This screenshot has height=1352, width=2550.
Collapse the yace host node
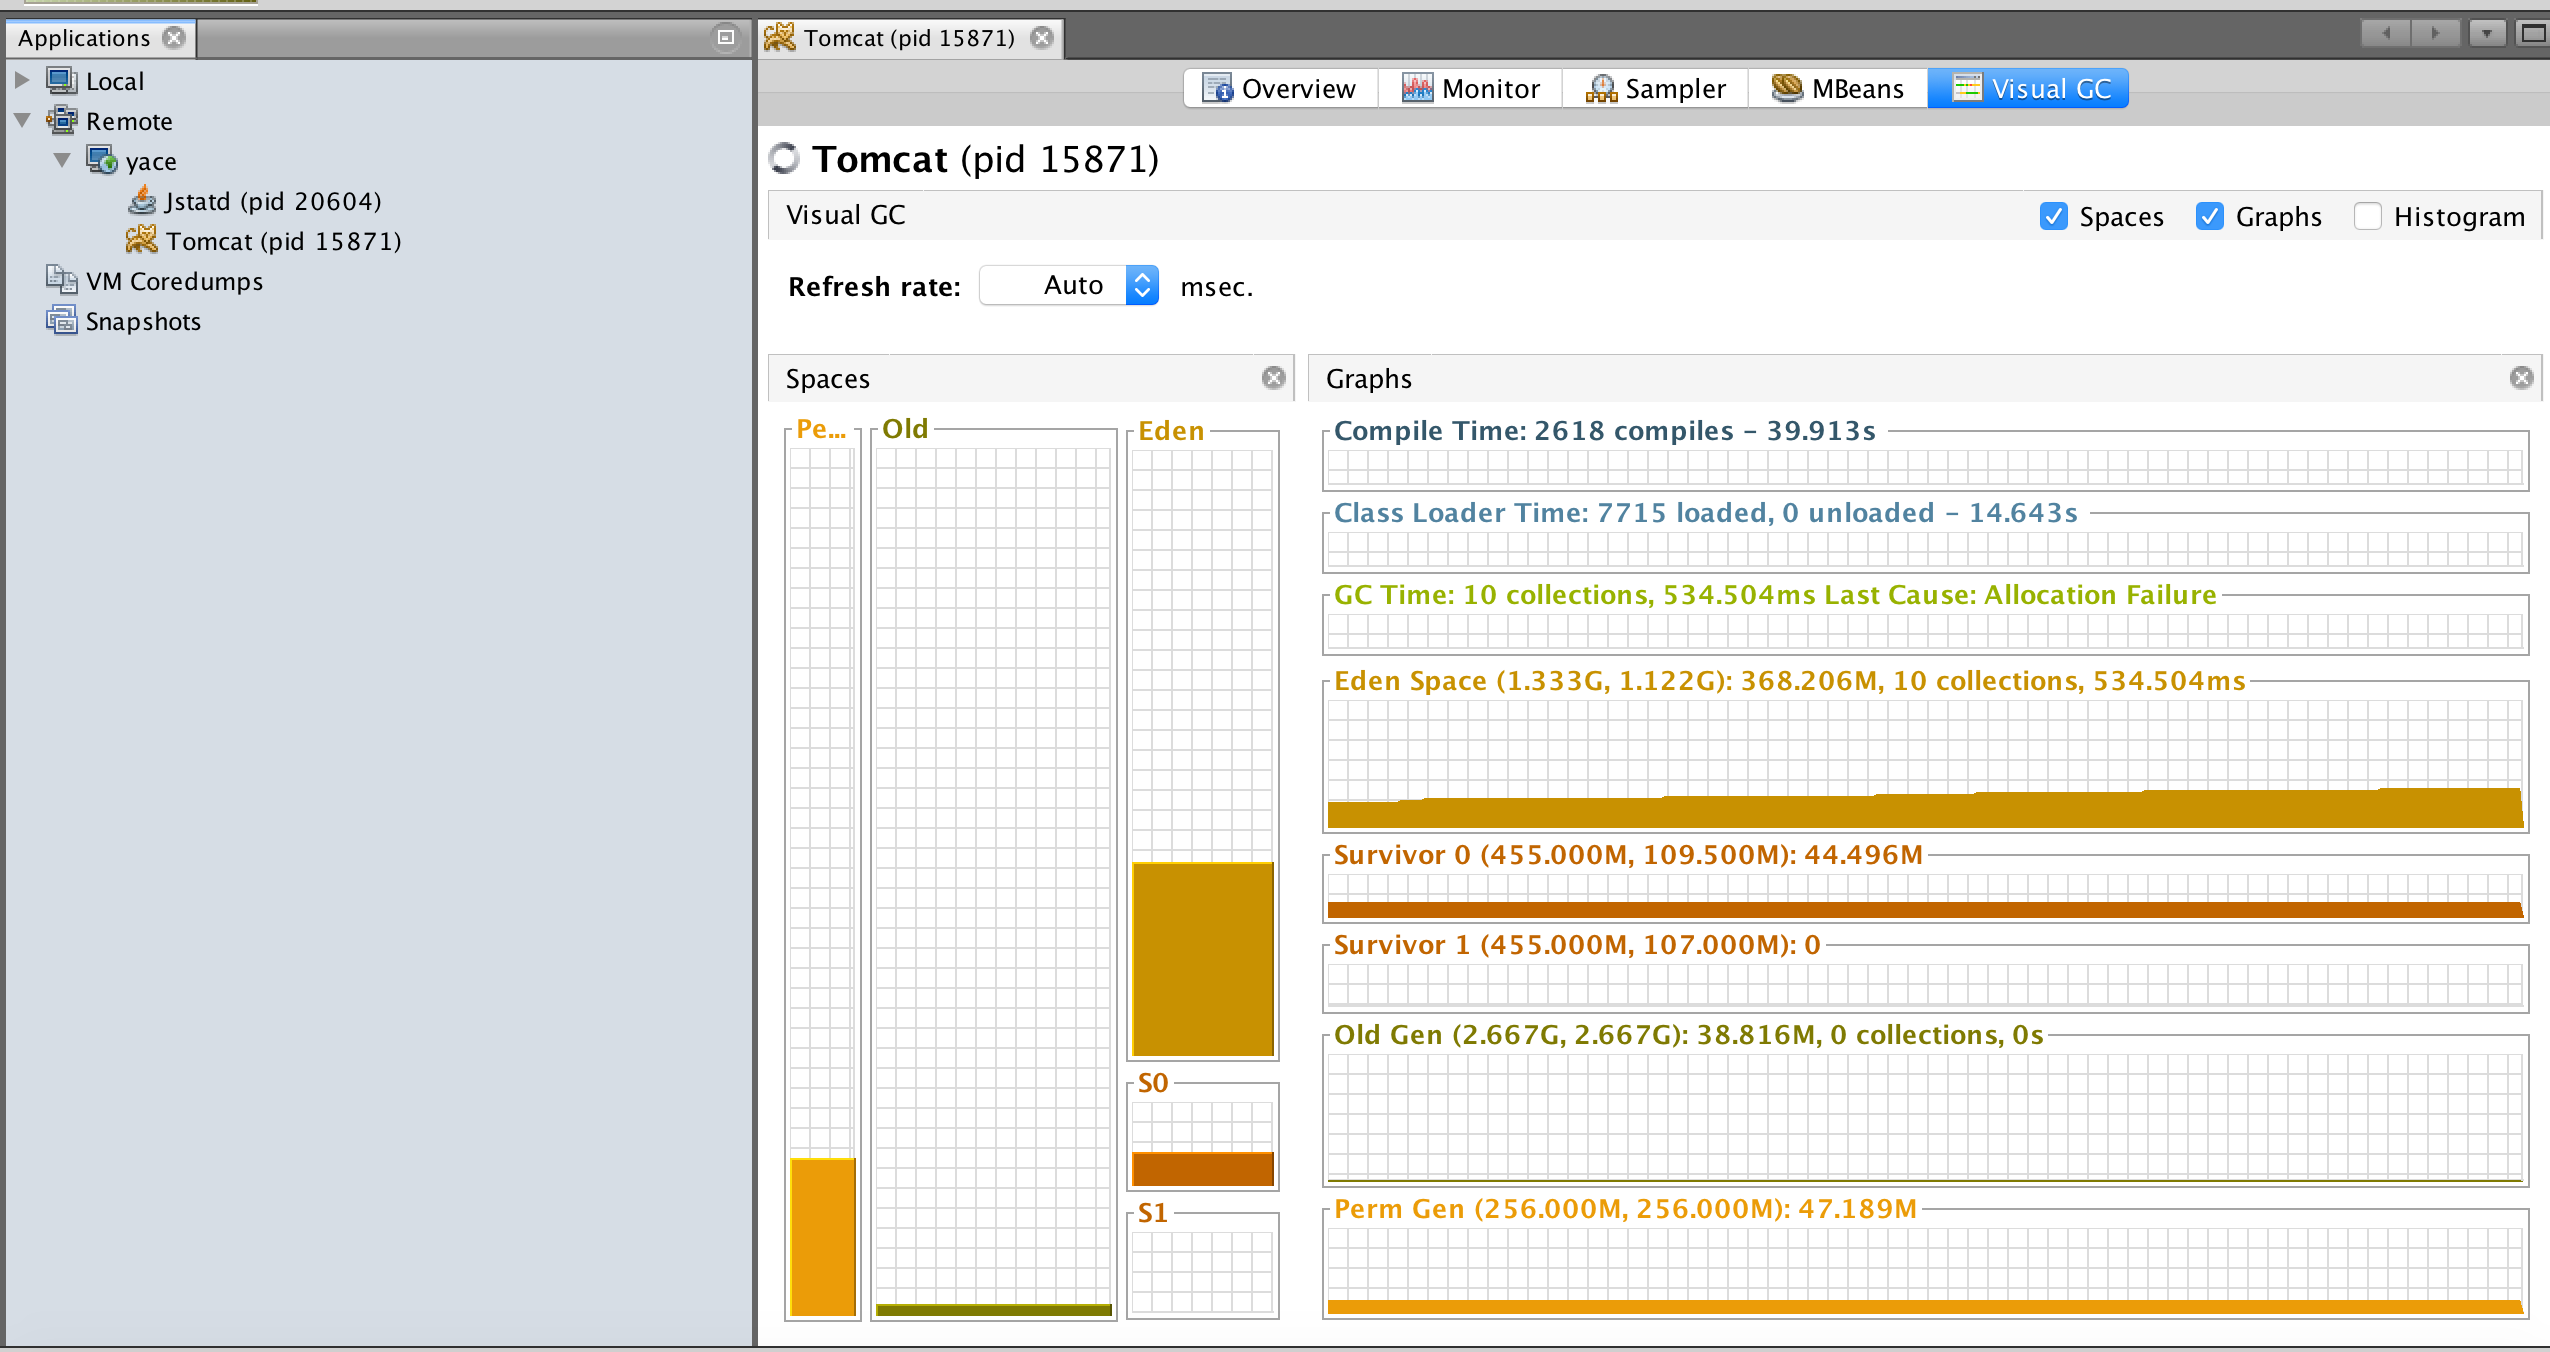[62, 160]
